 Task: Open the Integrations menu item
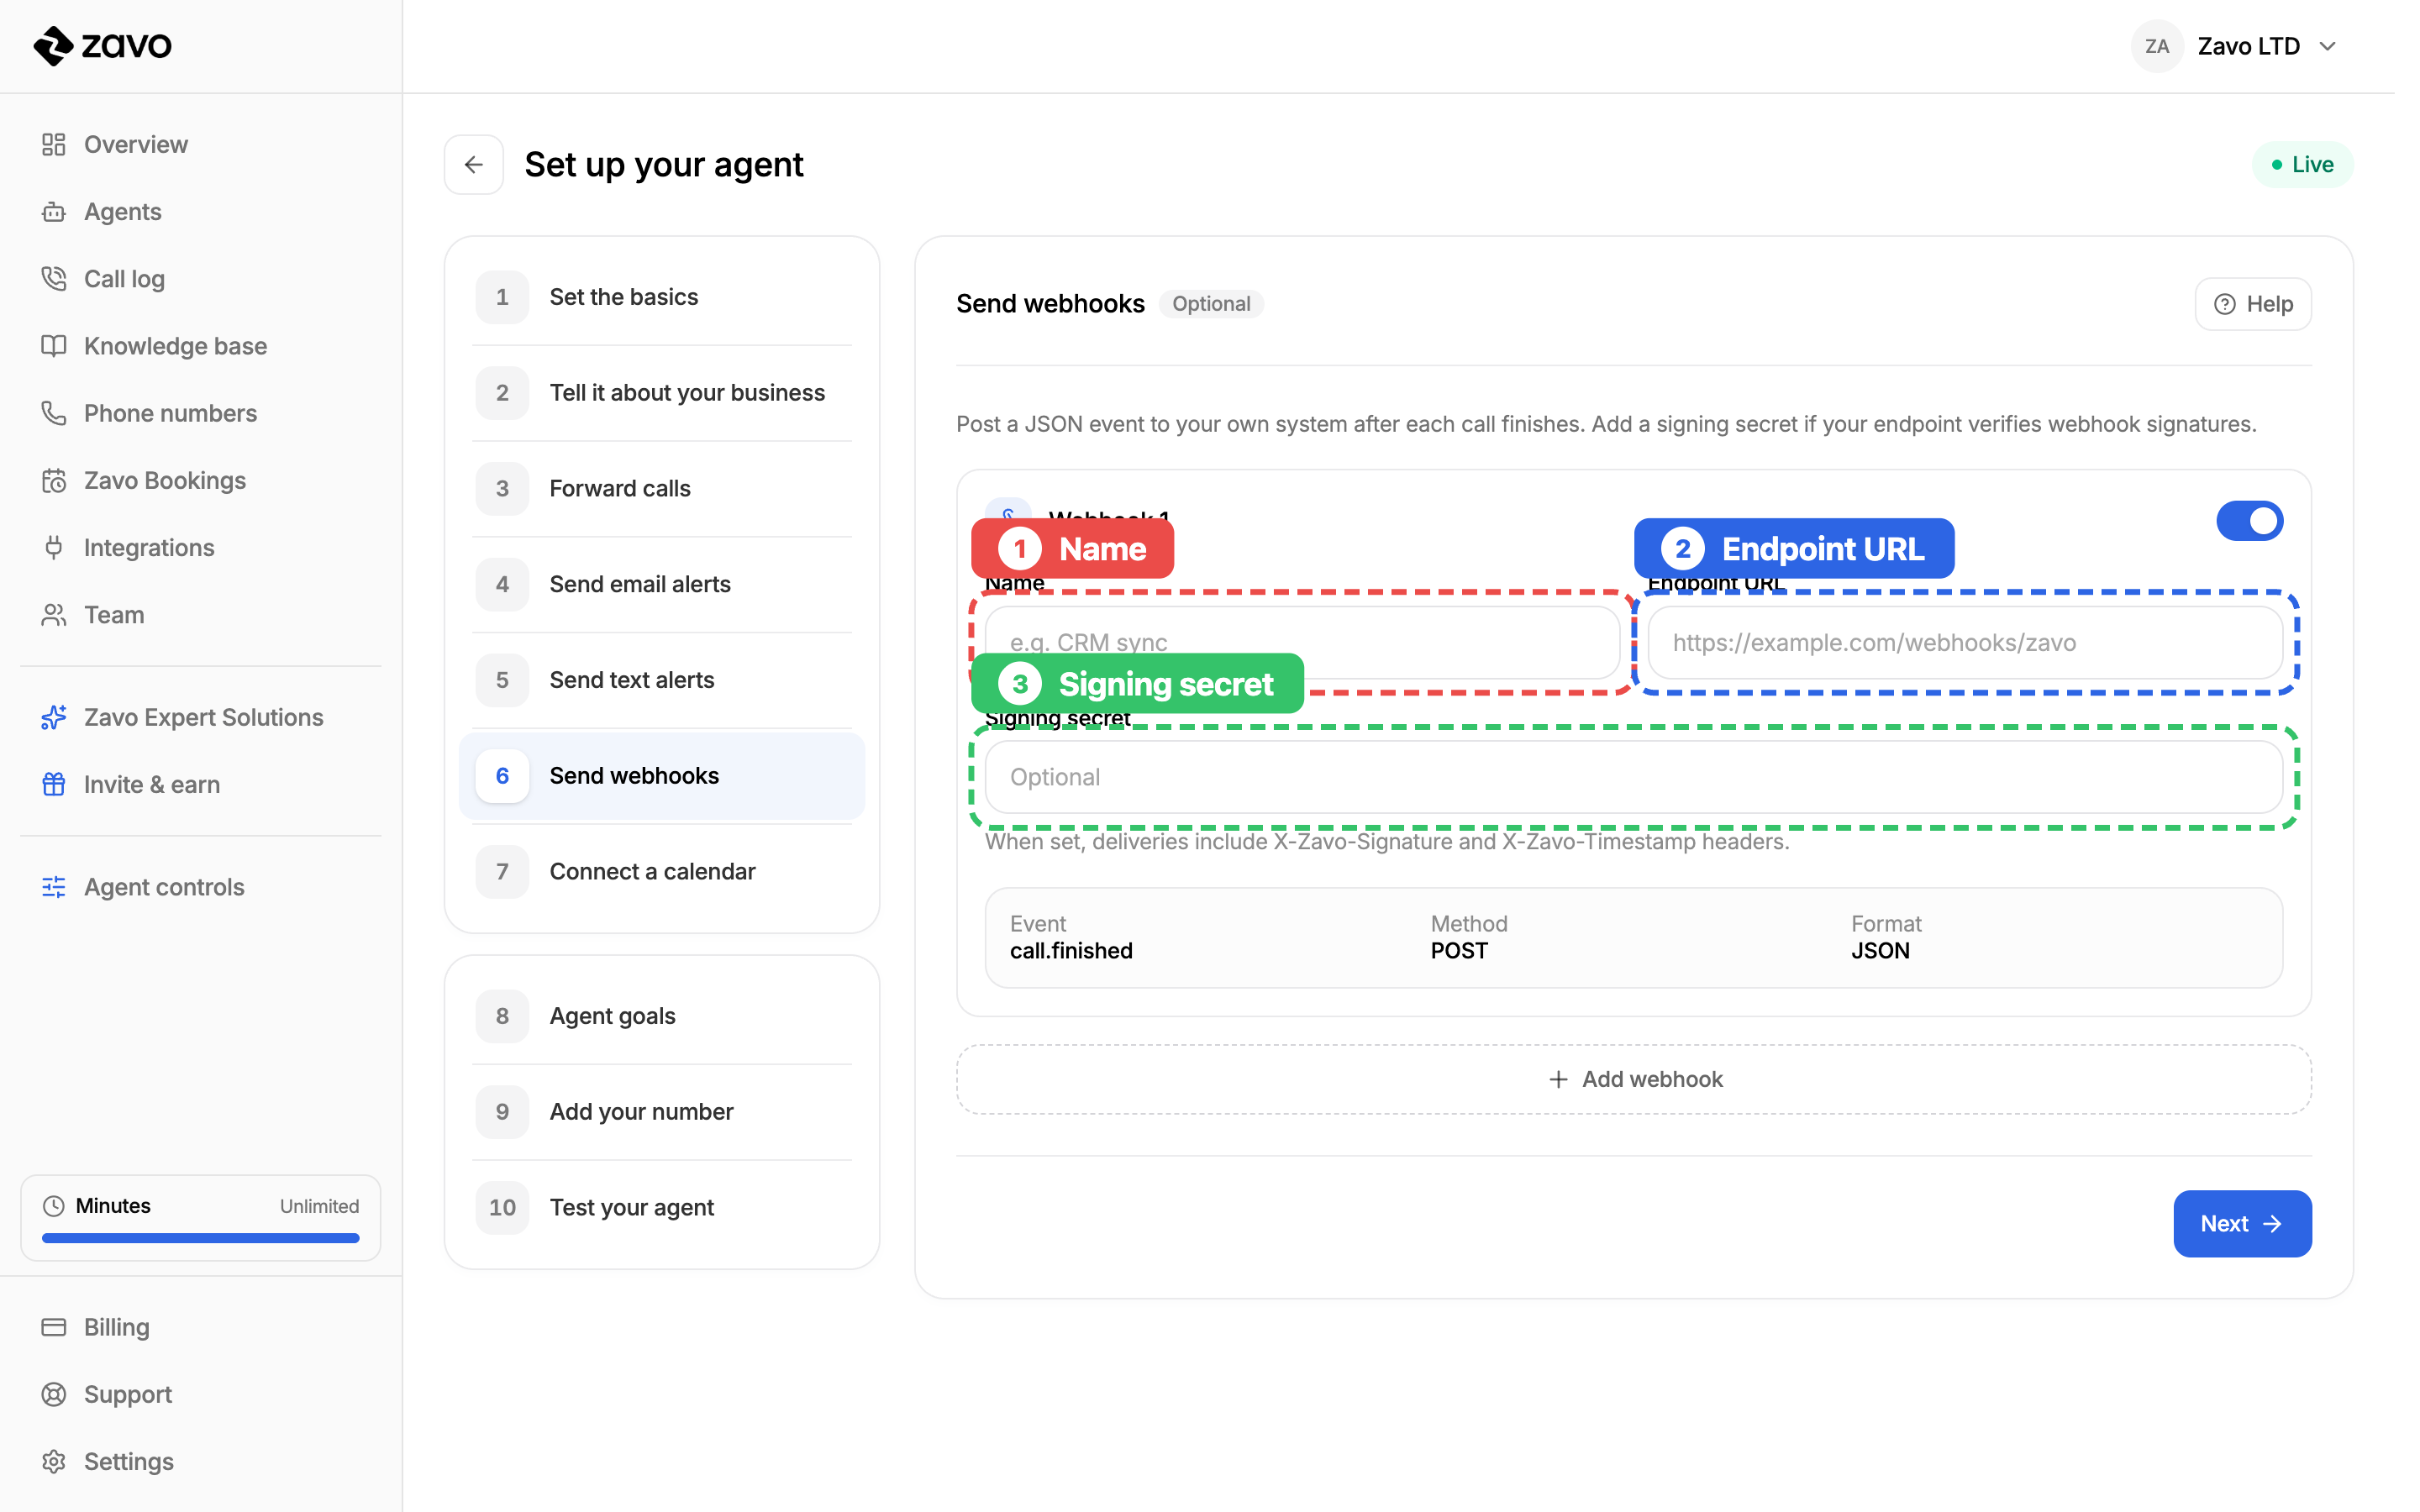(x=200, y=548)
